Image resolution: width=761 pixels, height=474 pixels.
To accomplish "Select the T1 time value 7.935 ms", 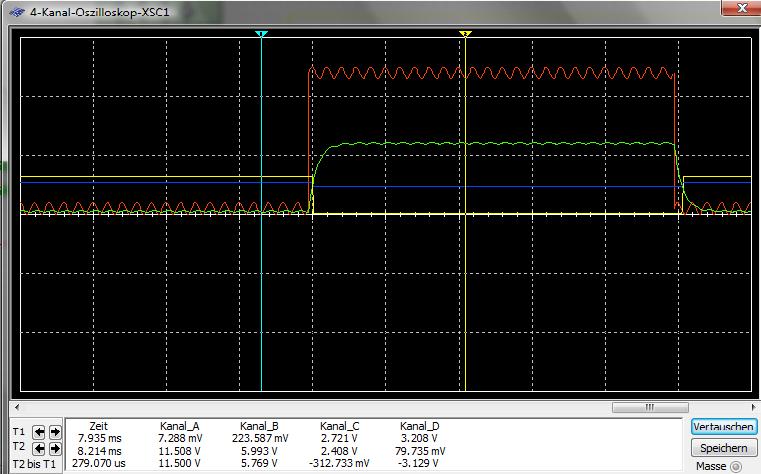I will [x=99, y=438].
